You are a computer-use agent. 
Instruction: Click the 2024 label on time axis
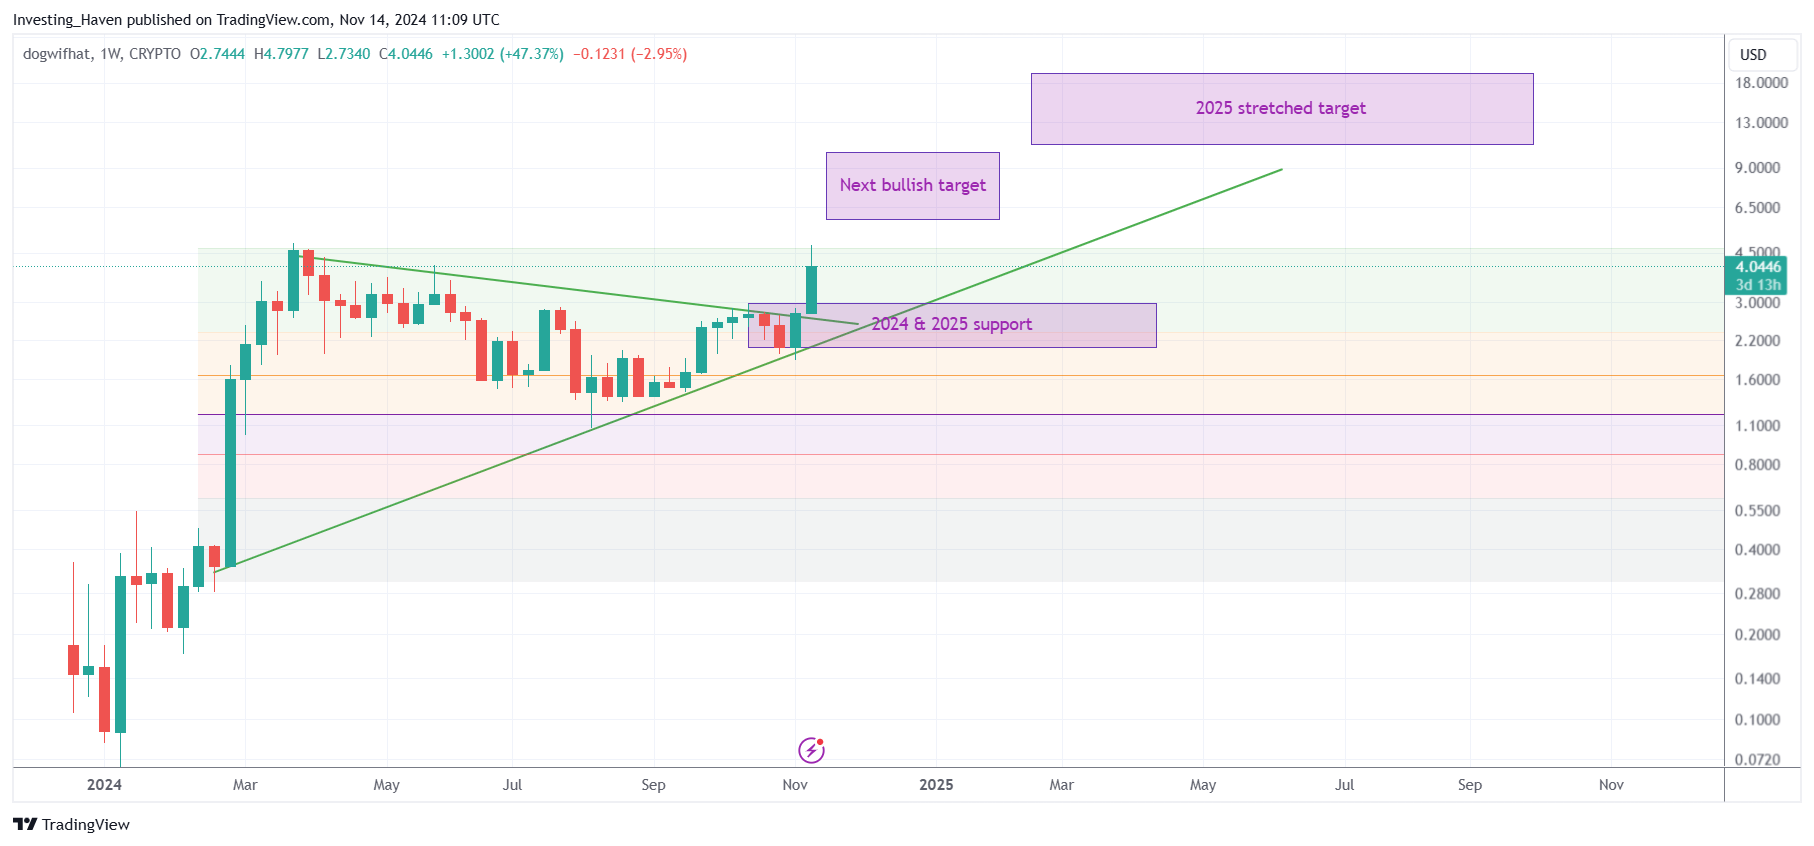[104, 785]
